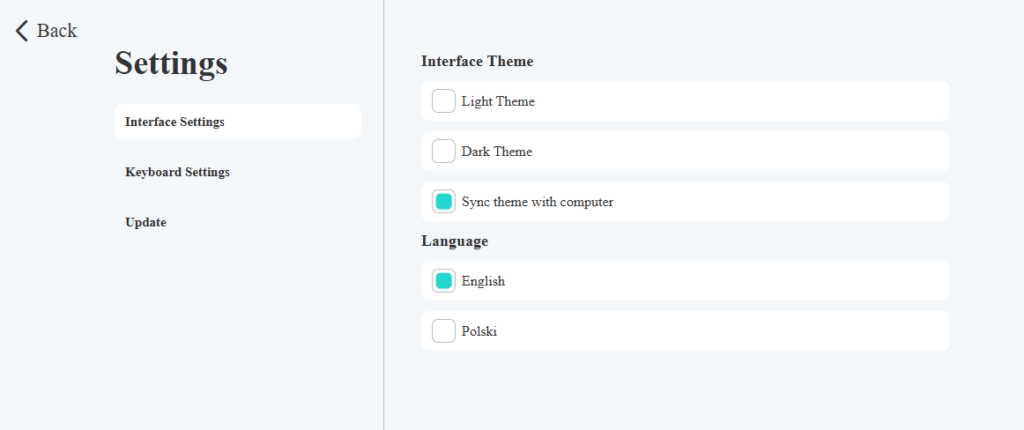Click the Light Theme label text
The height and width of the screenshot is (430, 1024).
click(498, 101)
